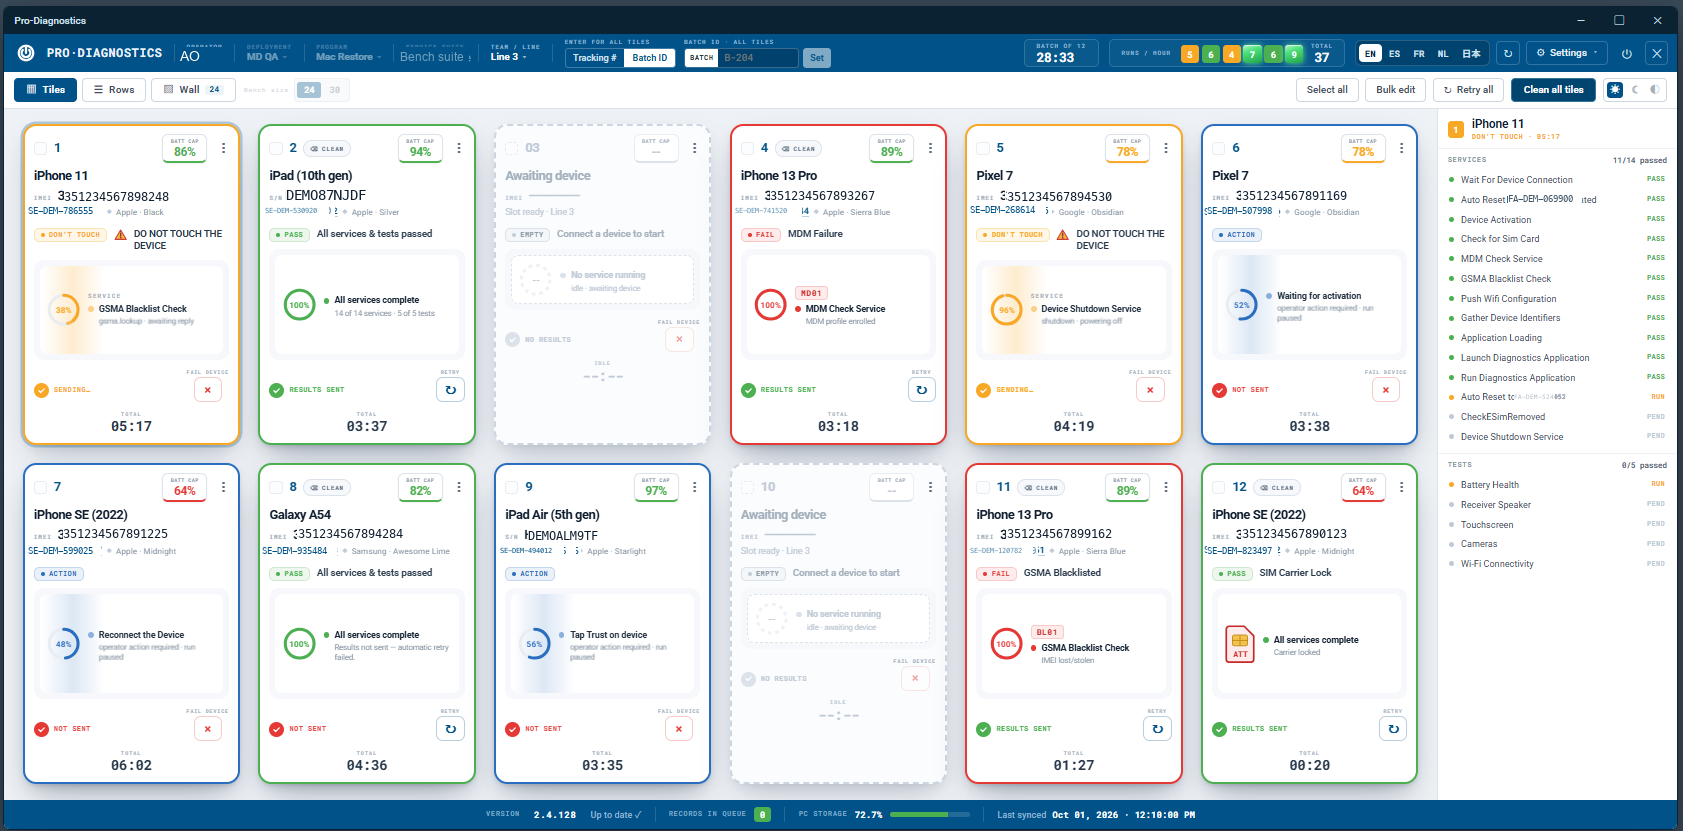The image size is (1683, 831).
Task: Click the power icon beside Settings
Action: [x=1627, y=53]
